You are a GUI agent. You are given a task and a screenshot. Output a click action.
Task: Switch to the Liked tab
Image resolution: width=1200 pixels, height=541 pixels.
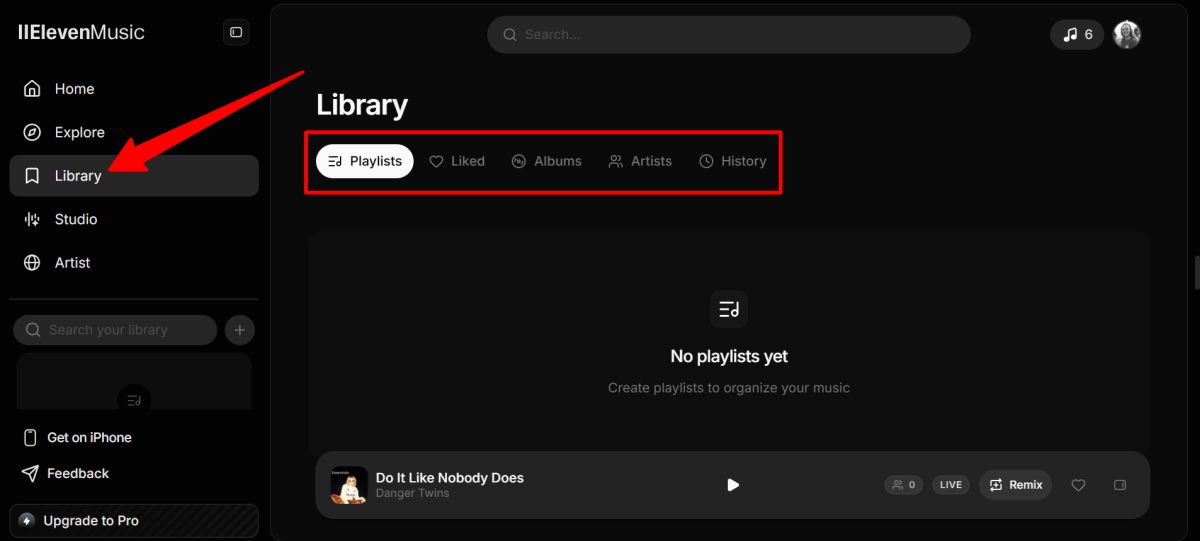(x=457, y=161)
